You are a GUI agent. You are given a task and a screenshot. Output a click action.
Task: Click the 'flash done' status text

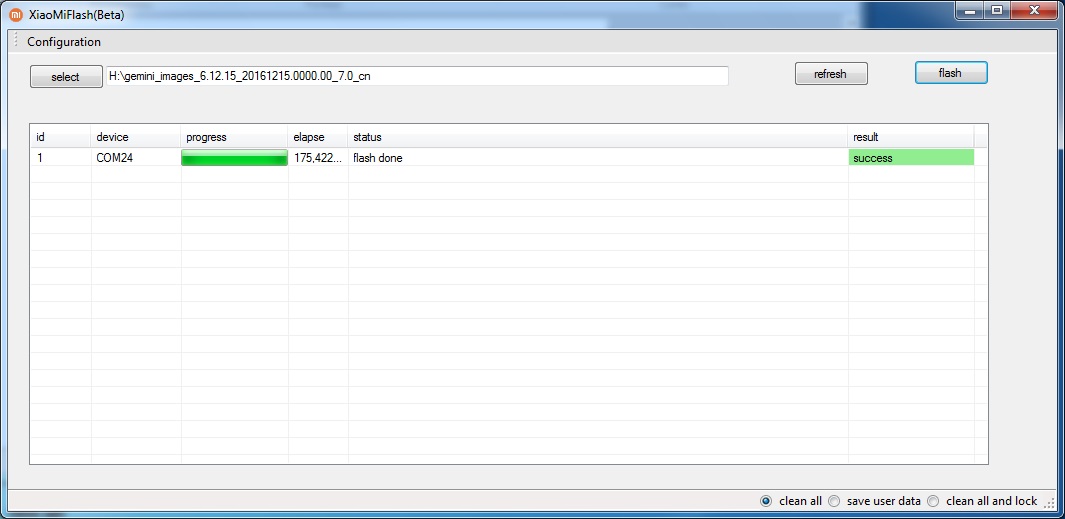coord(378,158)
